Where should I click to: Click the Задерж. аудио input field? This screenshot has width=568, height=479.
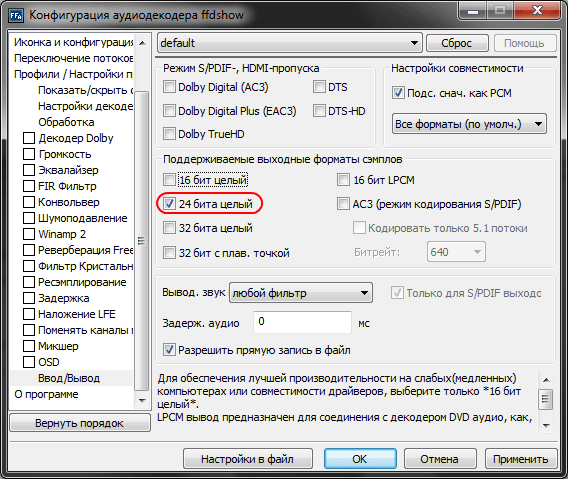(302, 322)
